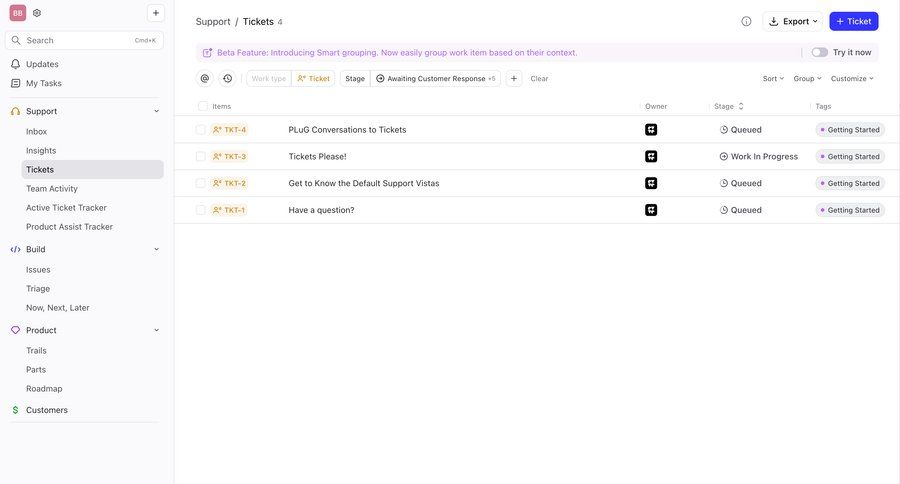Open the Sort dropdown
The height and width of the screenshot is (484, 900).
773,79
